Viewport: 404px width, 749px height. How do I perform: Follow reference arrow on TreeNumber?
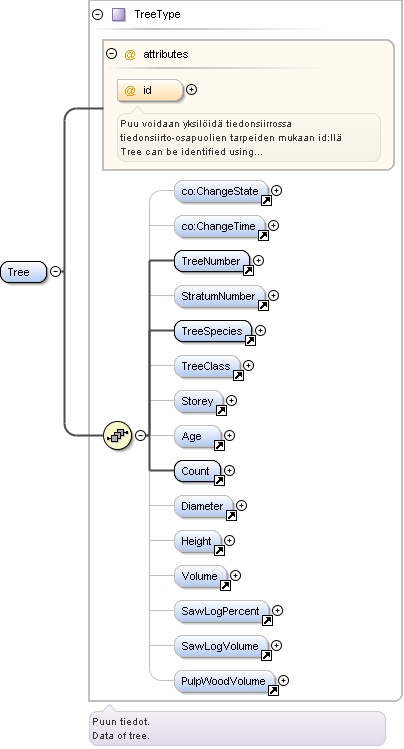[248, 271]
